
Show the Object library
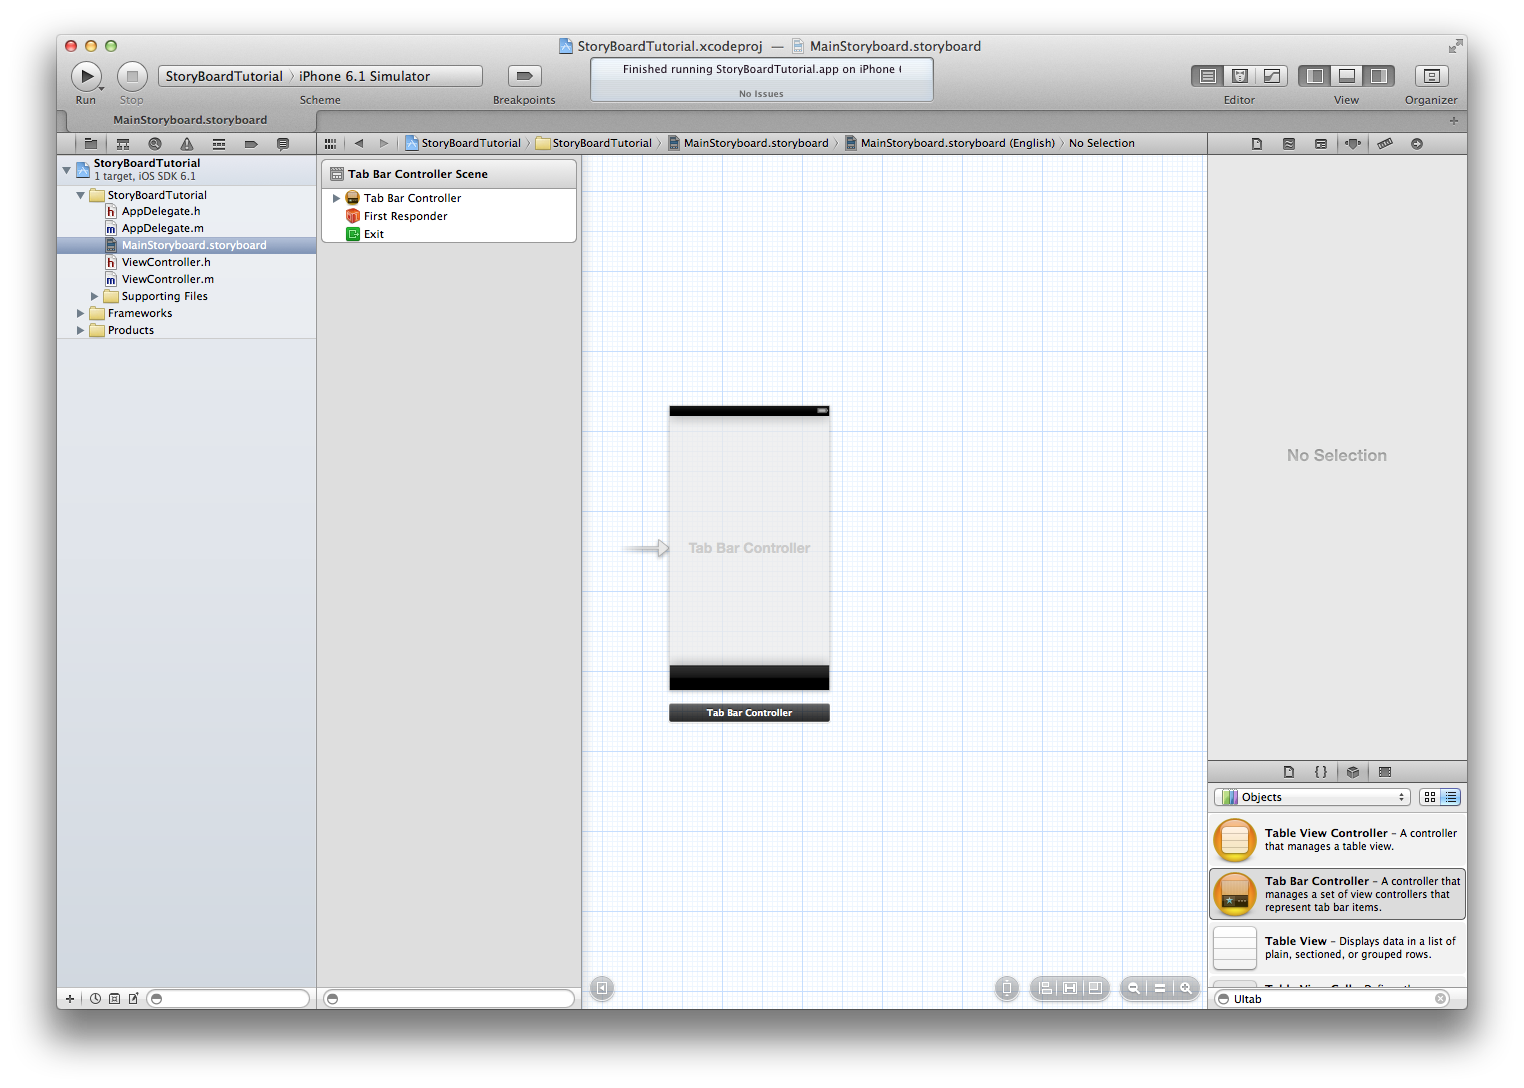point(1353,772)
